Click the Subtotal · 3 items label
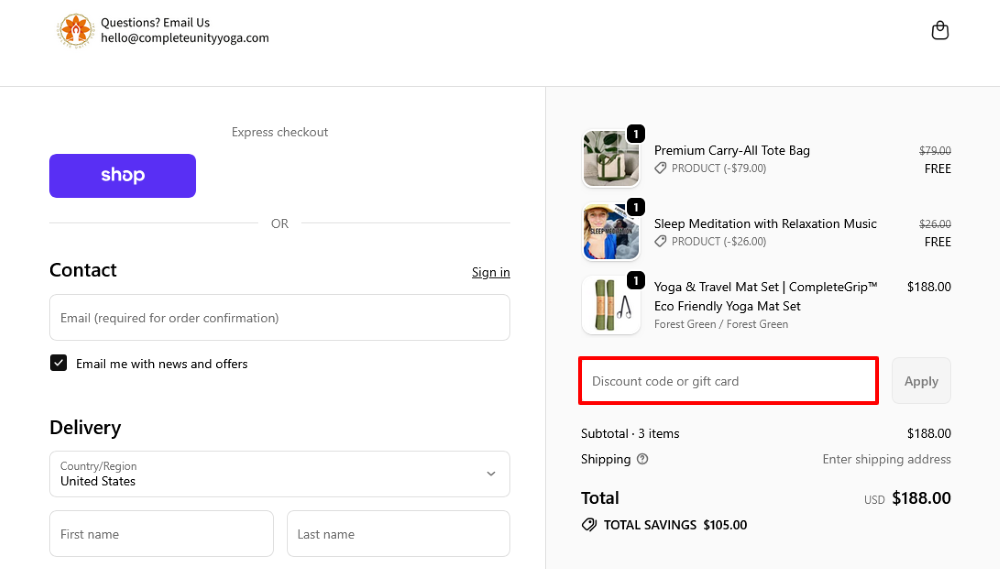 pos(630,434)
